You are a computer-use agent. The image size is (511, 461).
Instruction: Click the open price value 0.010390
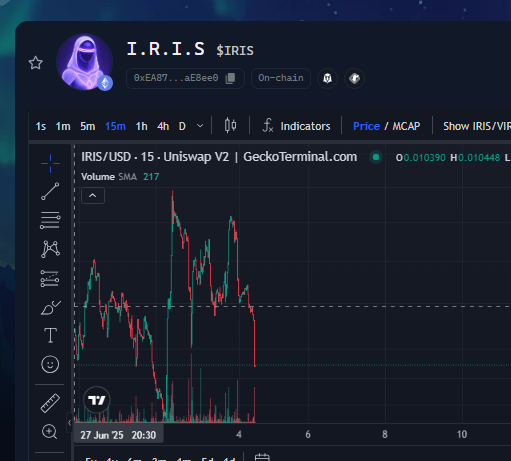424,158
